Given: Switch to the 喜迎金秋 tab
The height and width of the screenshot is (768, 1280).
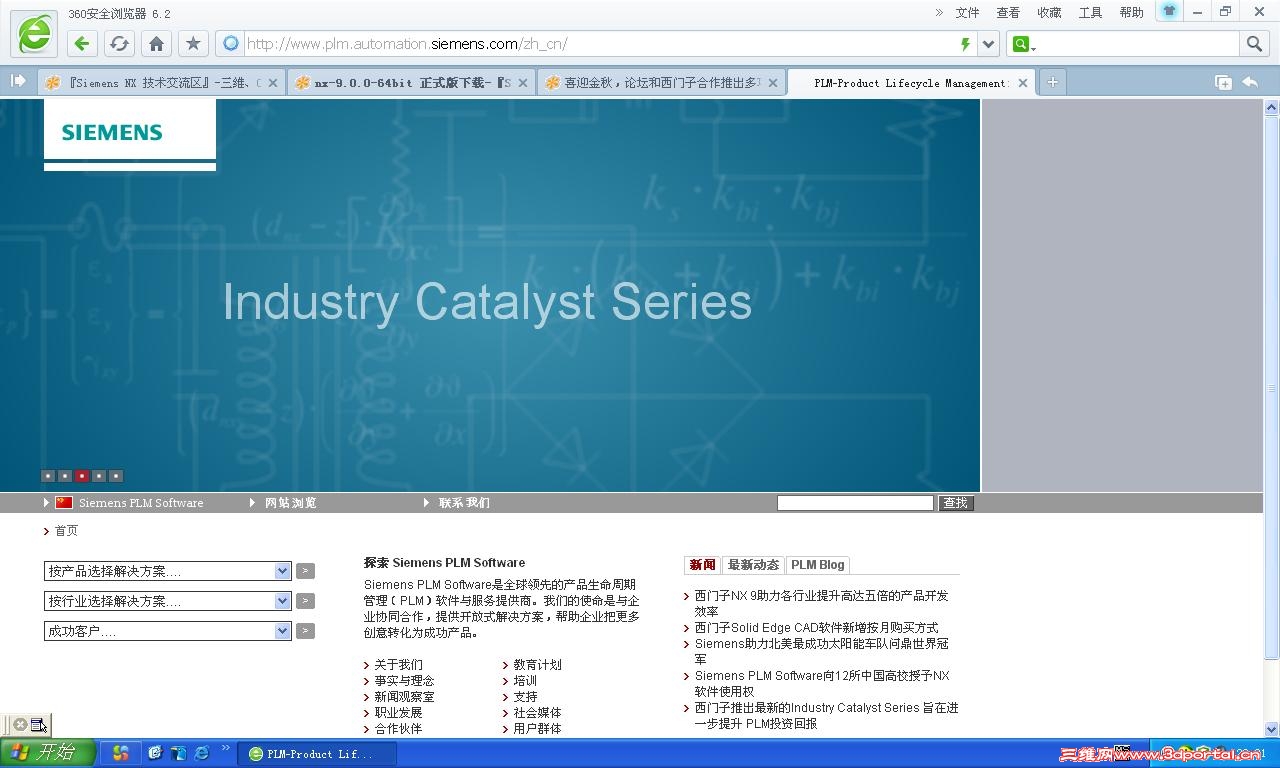Looking at the screenshot, I should coord(661,83).
